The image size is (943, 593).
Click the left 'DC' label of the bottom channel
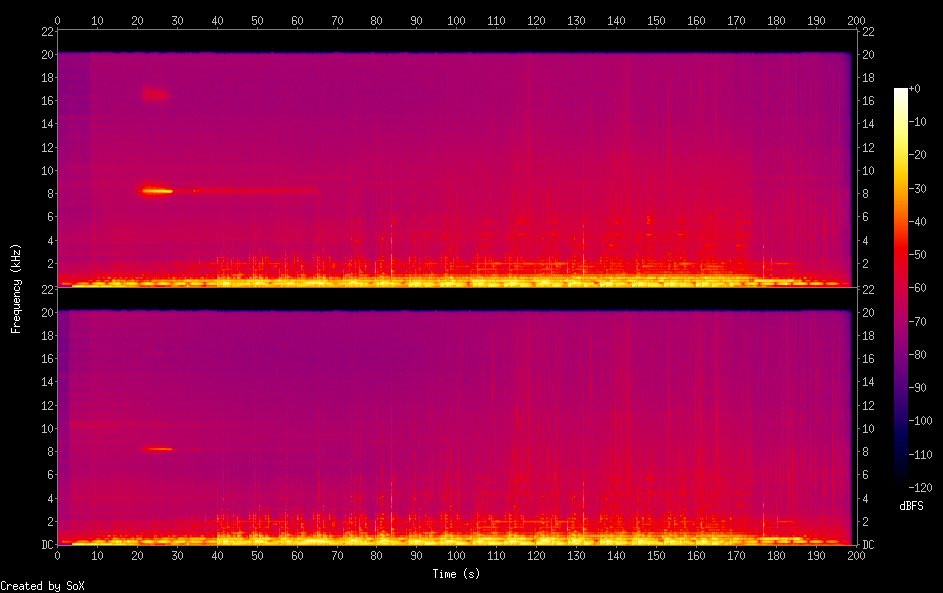tap(44, 545)
